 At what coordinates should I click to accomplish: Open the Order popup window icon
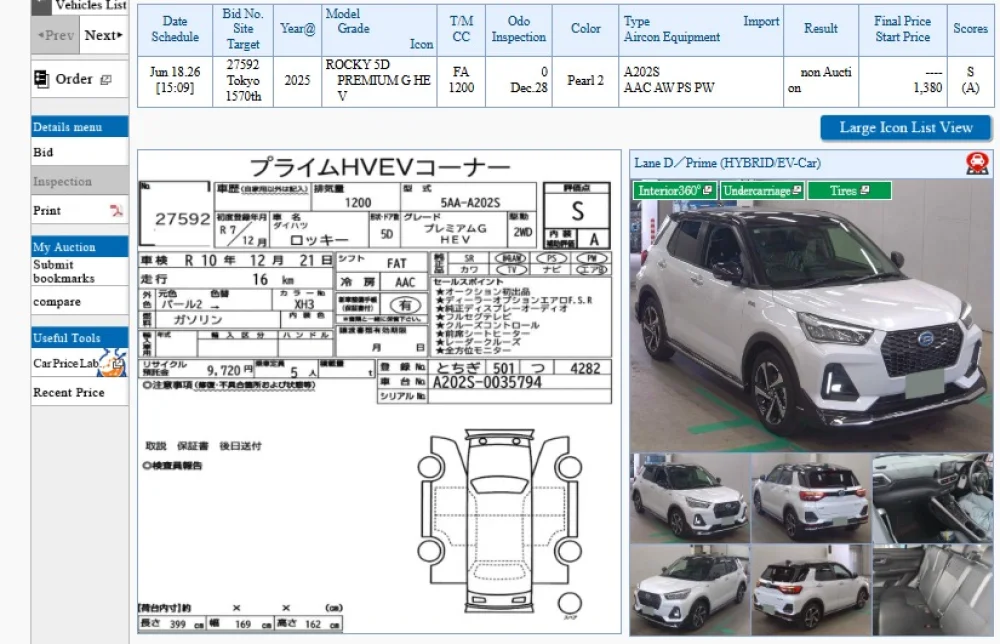106,80
